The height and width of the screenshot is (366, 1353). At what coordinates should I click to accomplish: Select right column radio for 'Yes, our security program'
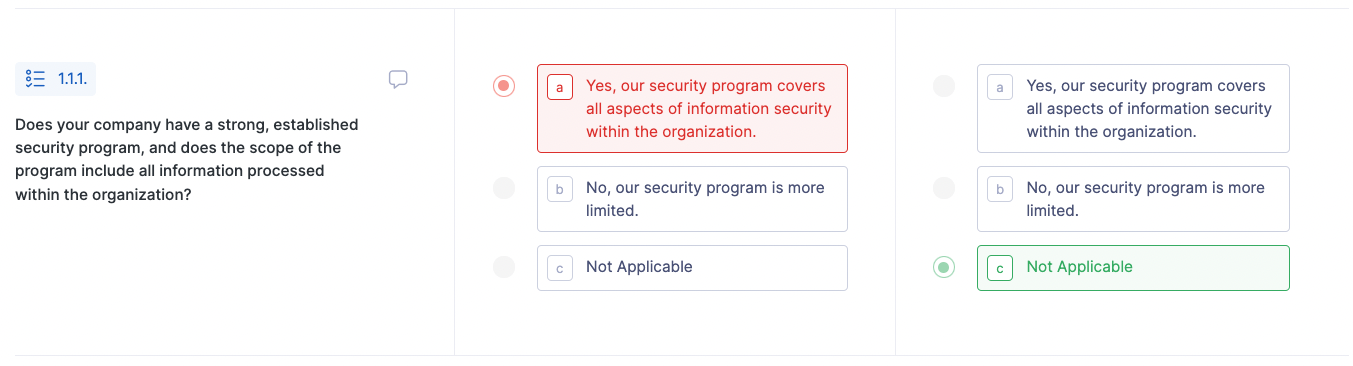coord(944,86)
